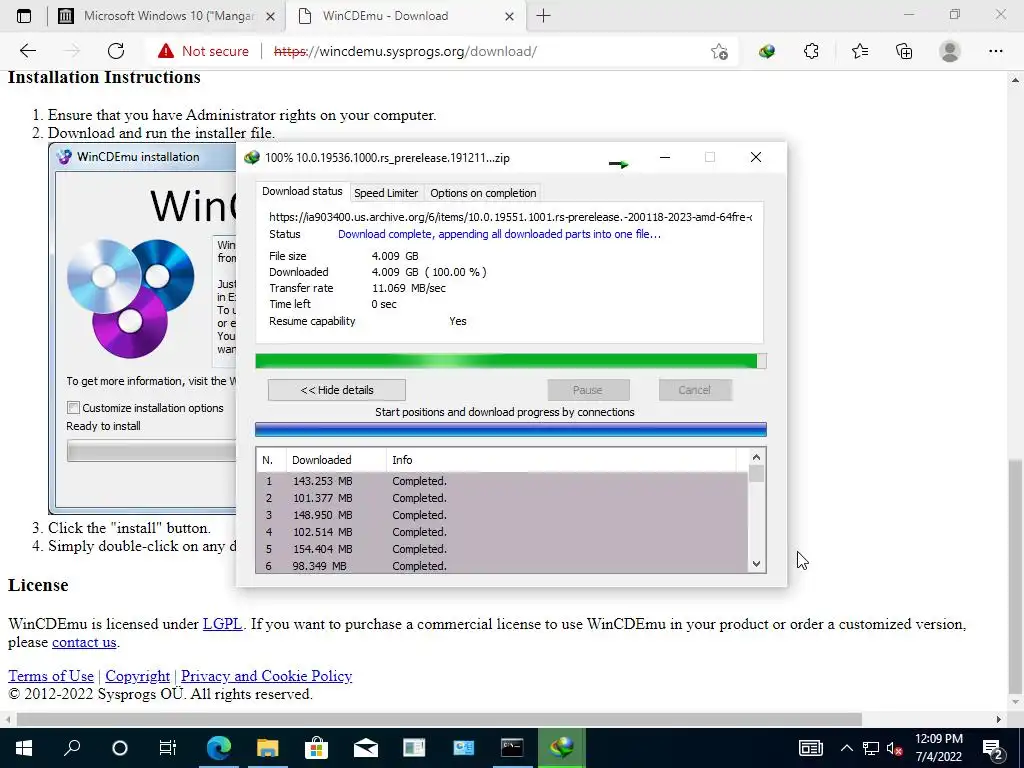1024x768 pixels.
Task: Click the address bar URL
Action: click(405, 51)
